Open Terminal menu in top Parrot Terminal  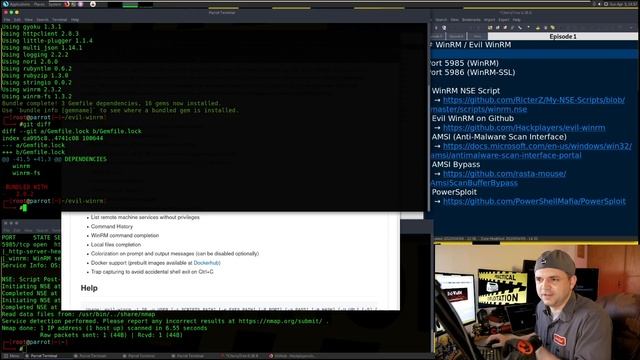[59, 20]
